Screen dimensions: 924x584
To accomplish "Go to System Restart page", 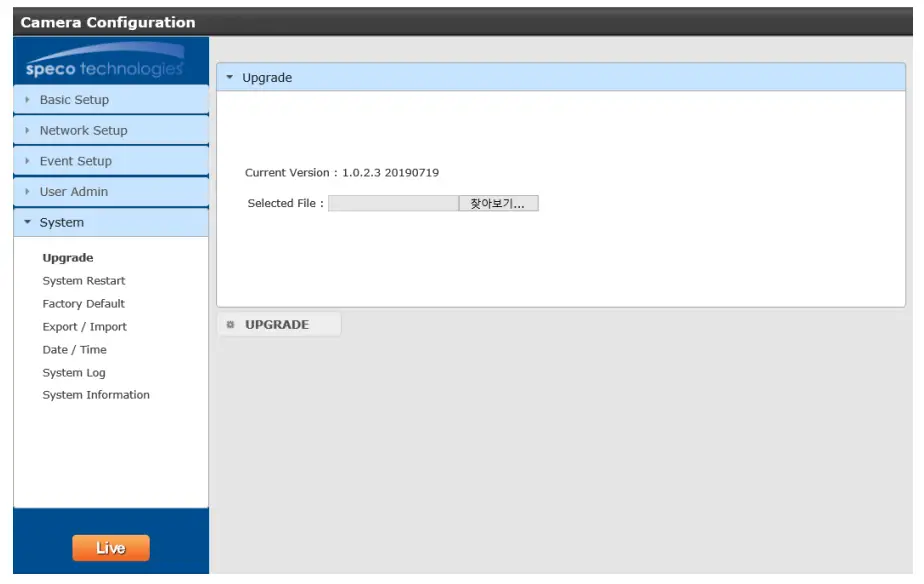I will pos(84,281).
